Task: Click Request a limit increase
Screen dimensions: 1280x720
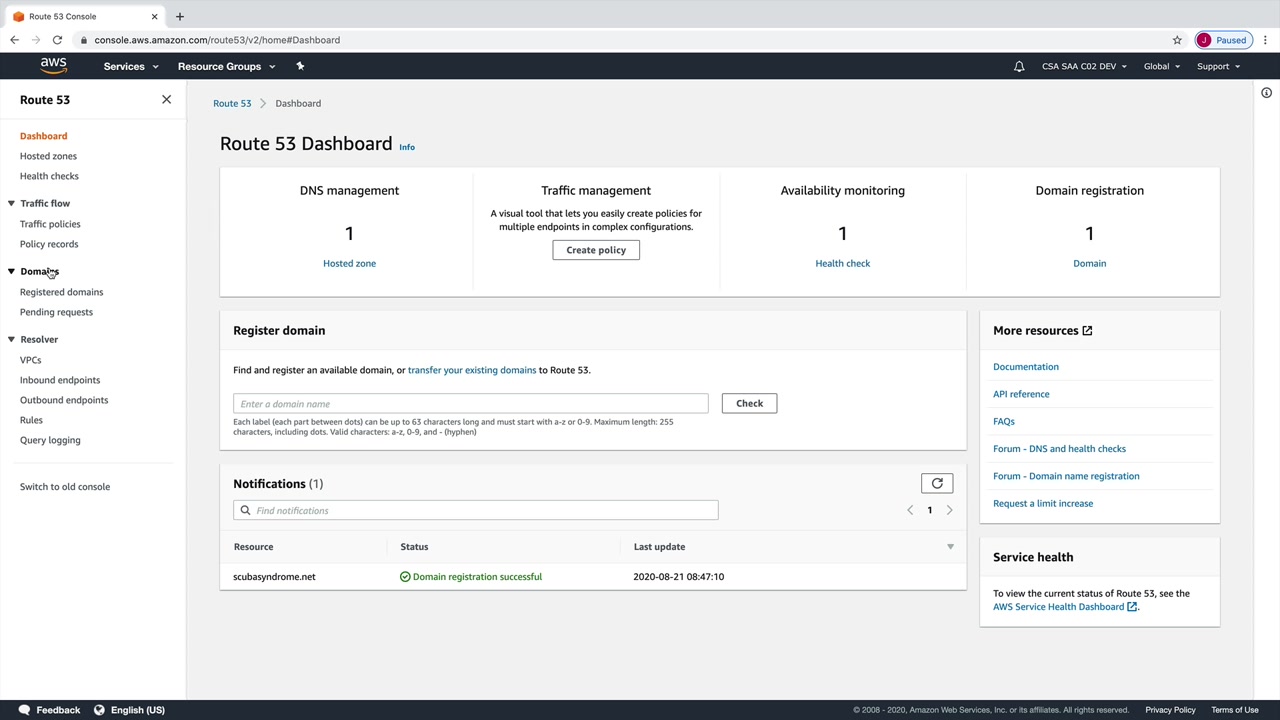Action: click(x=1043, y=504)
